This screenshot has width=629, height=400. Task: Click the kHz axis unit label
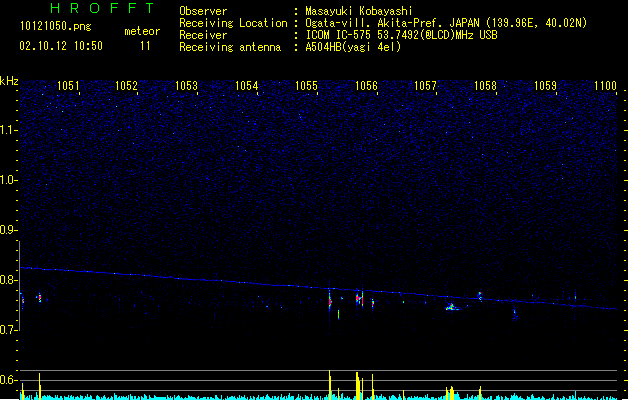pos(9,81)
